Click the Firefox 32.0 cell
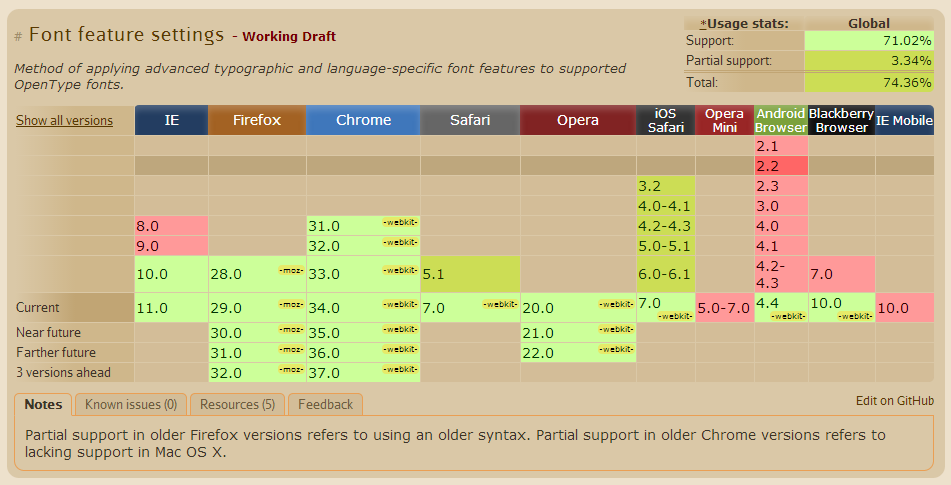Viewport: 951px width, 485px height. [257, 373]
